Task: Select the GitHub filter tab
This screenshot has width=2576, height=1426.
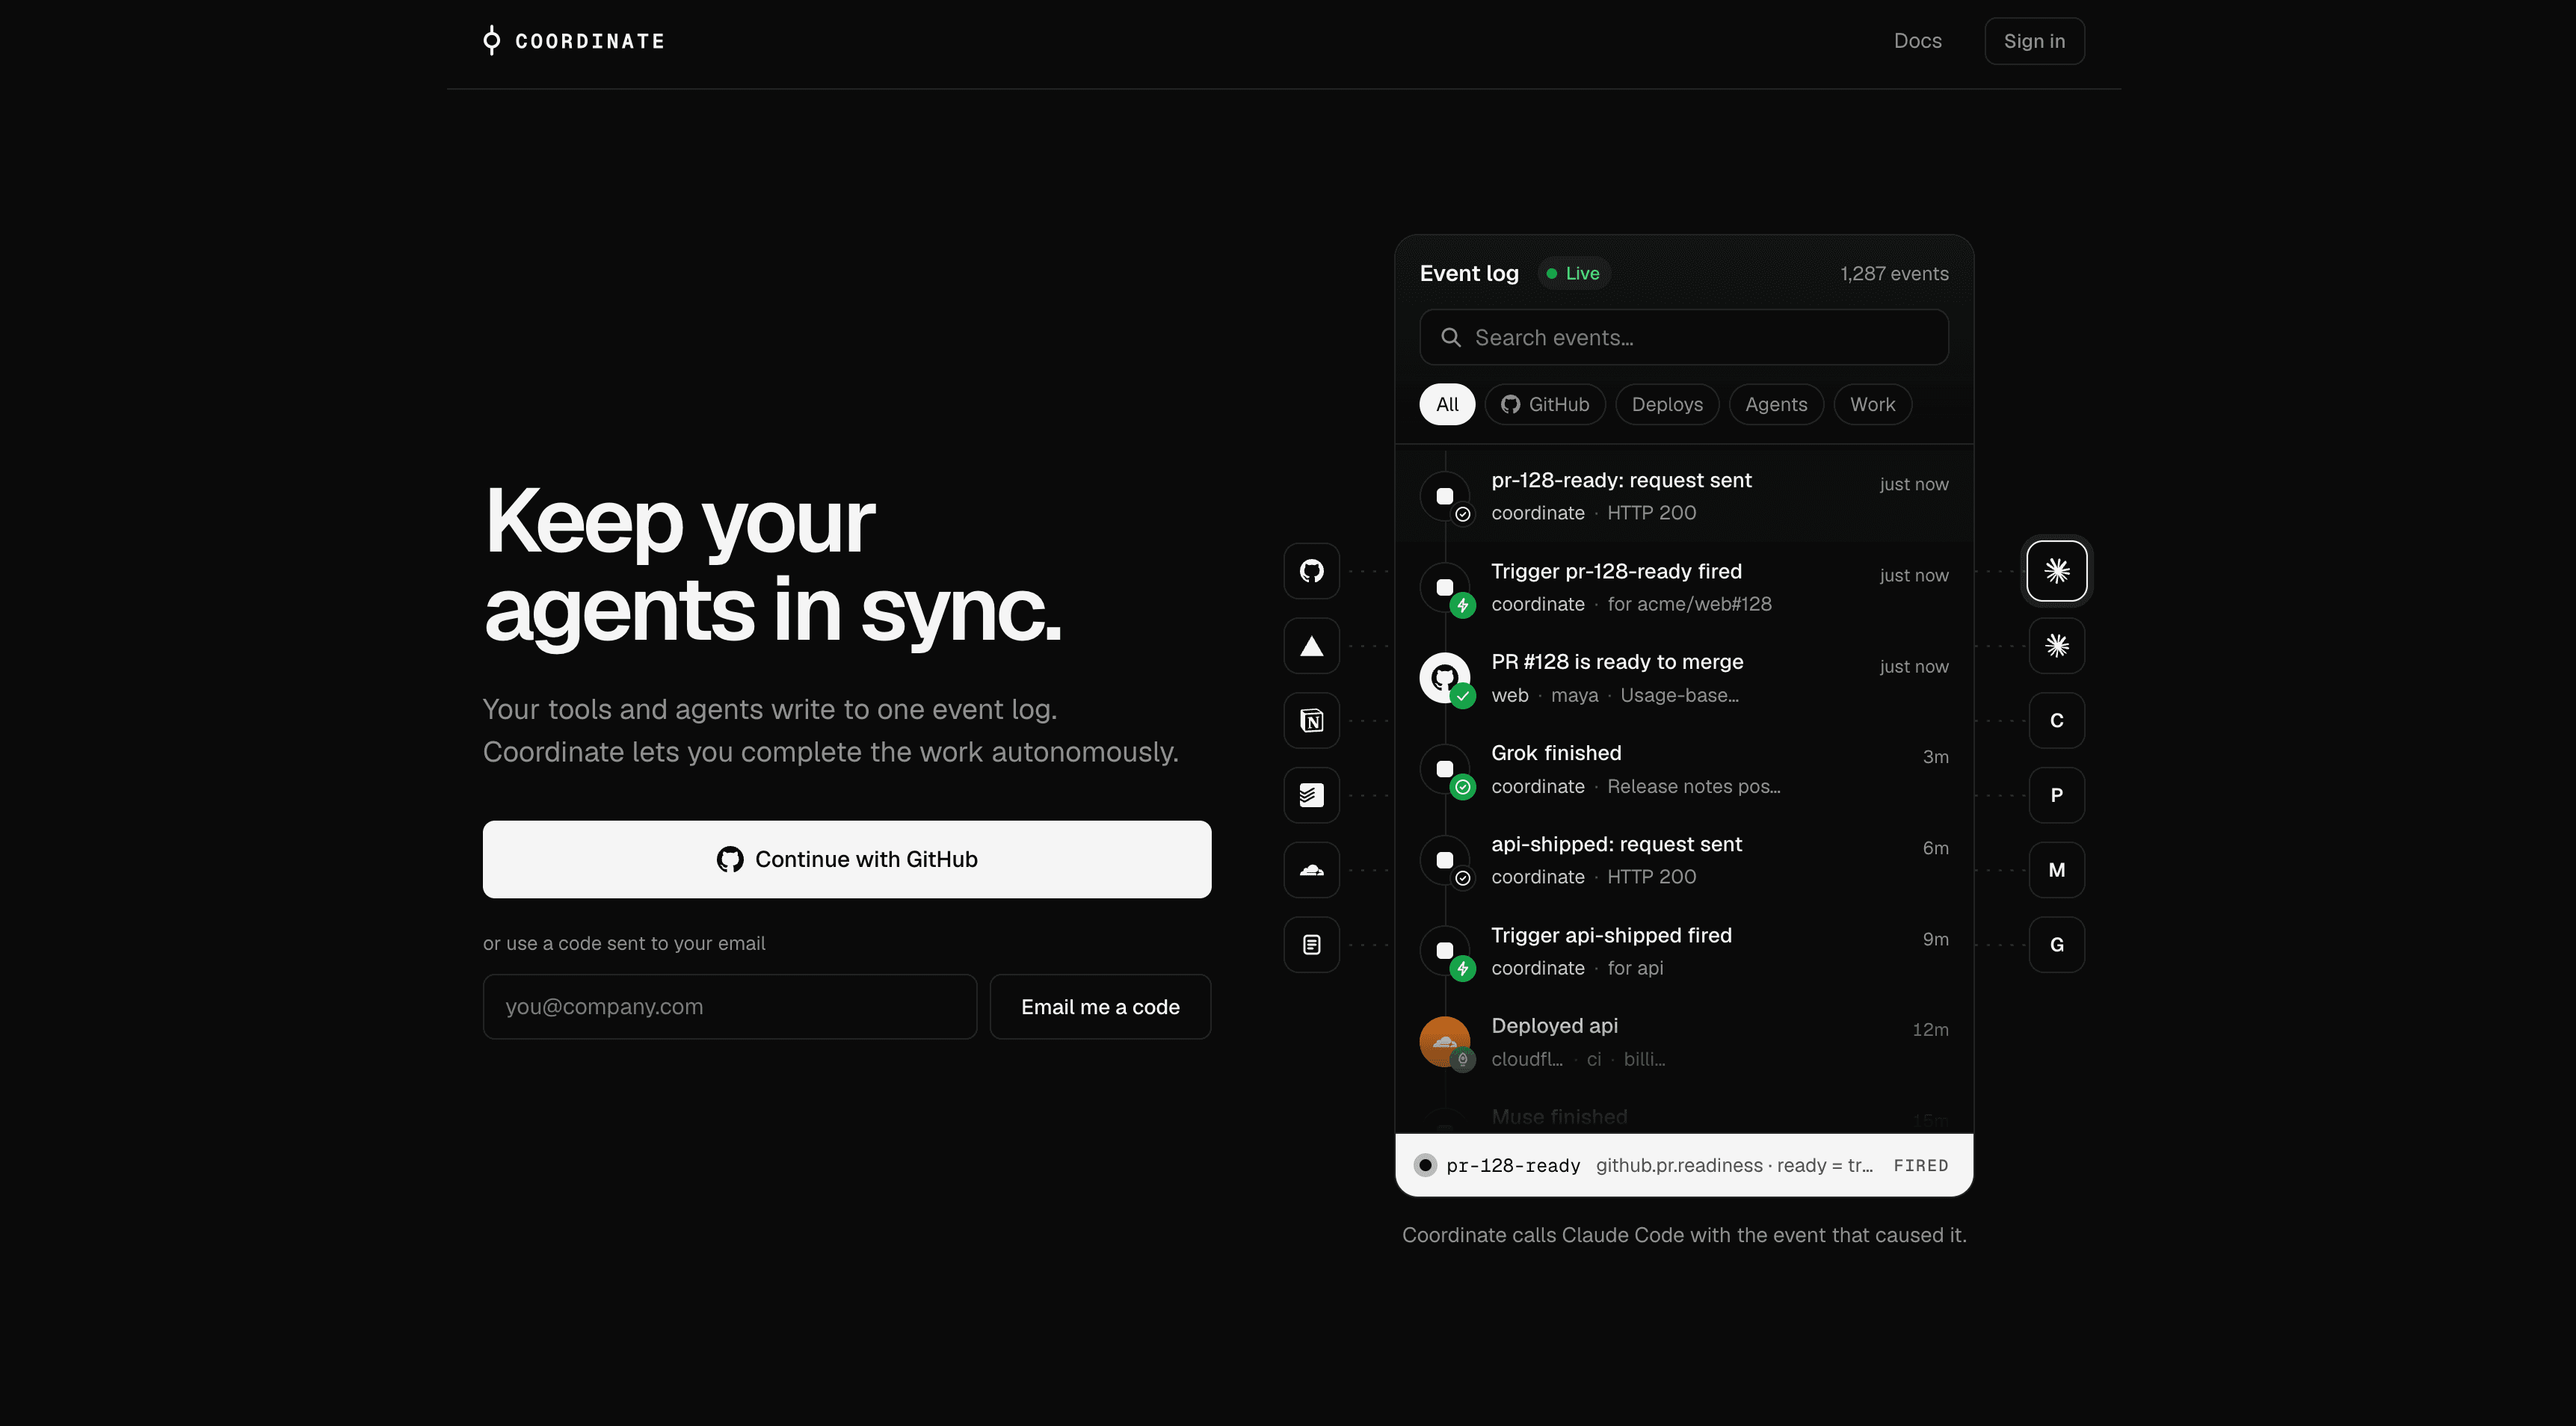Action: (x=1545, y=404)
